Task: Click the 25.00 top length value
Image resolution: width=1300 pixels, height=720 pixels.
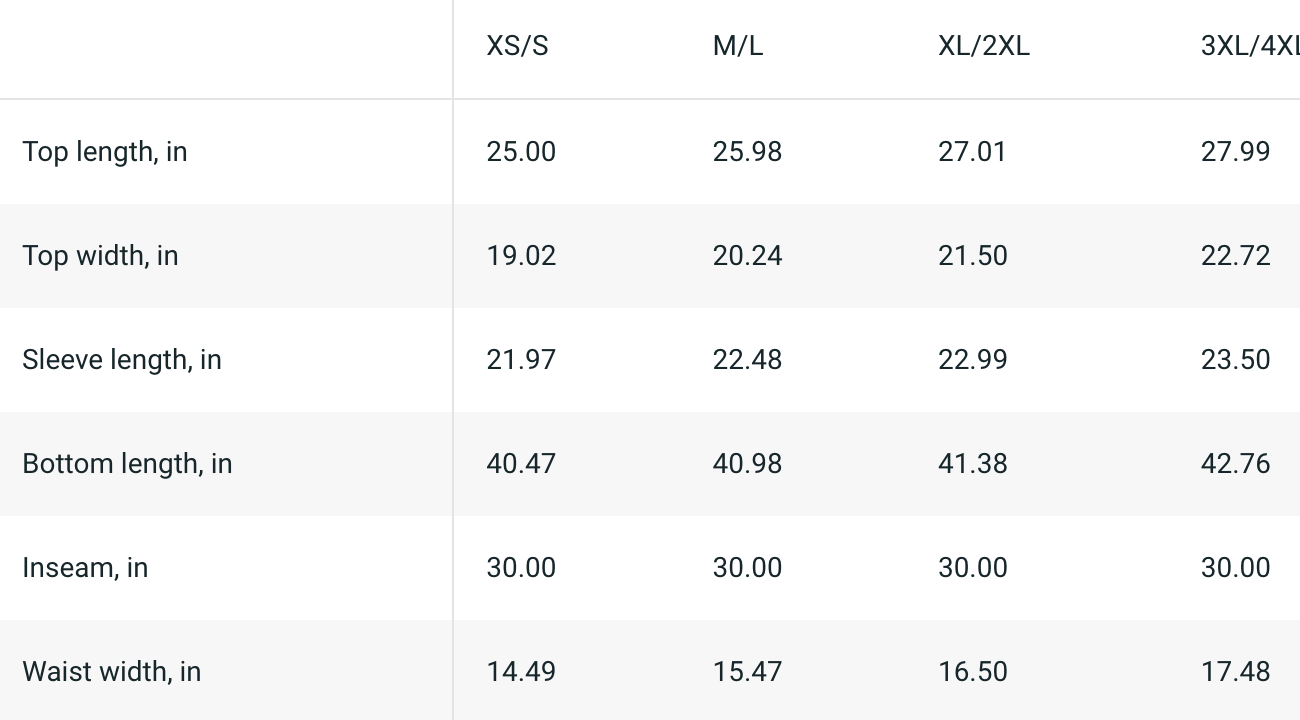Action: [521, 152]
